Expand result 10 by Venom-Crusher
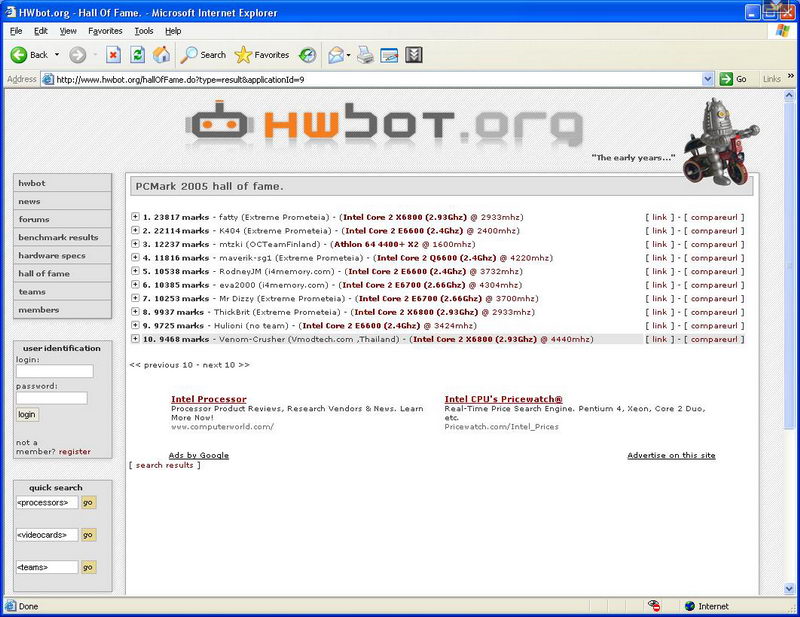800x617 pixels. coord(135,338)
